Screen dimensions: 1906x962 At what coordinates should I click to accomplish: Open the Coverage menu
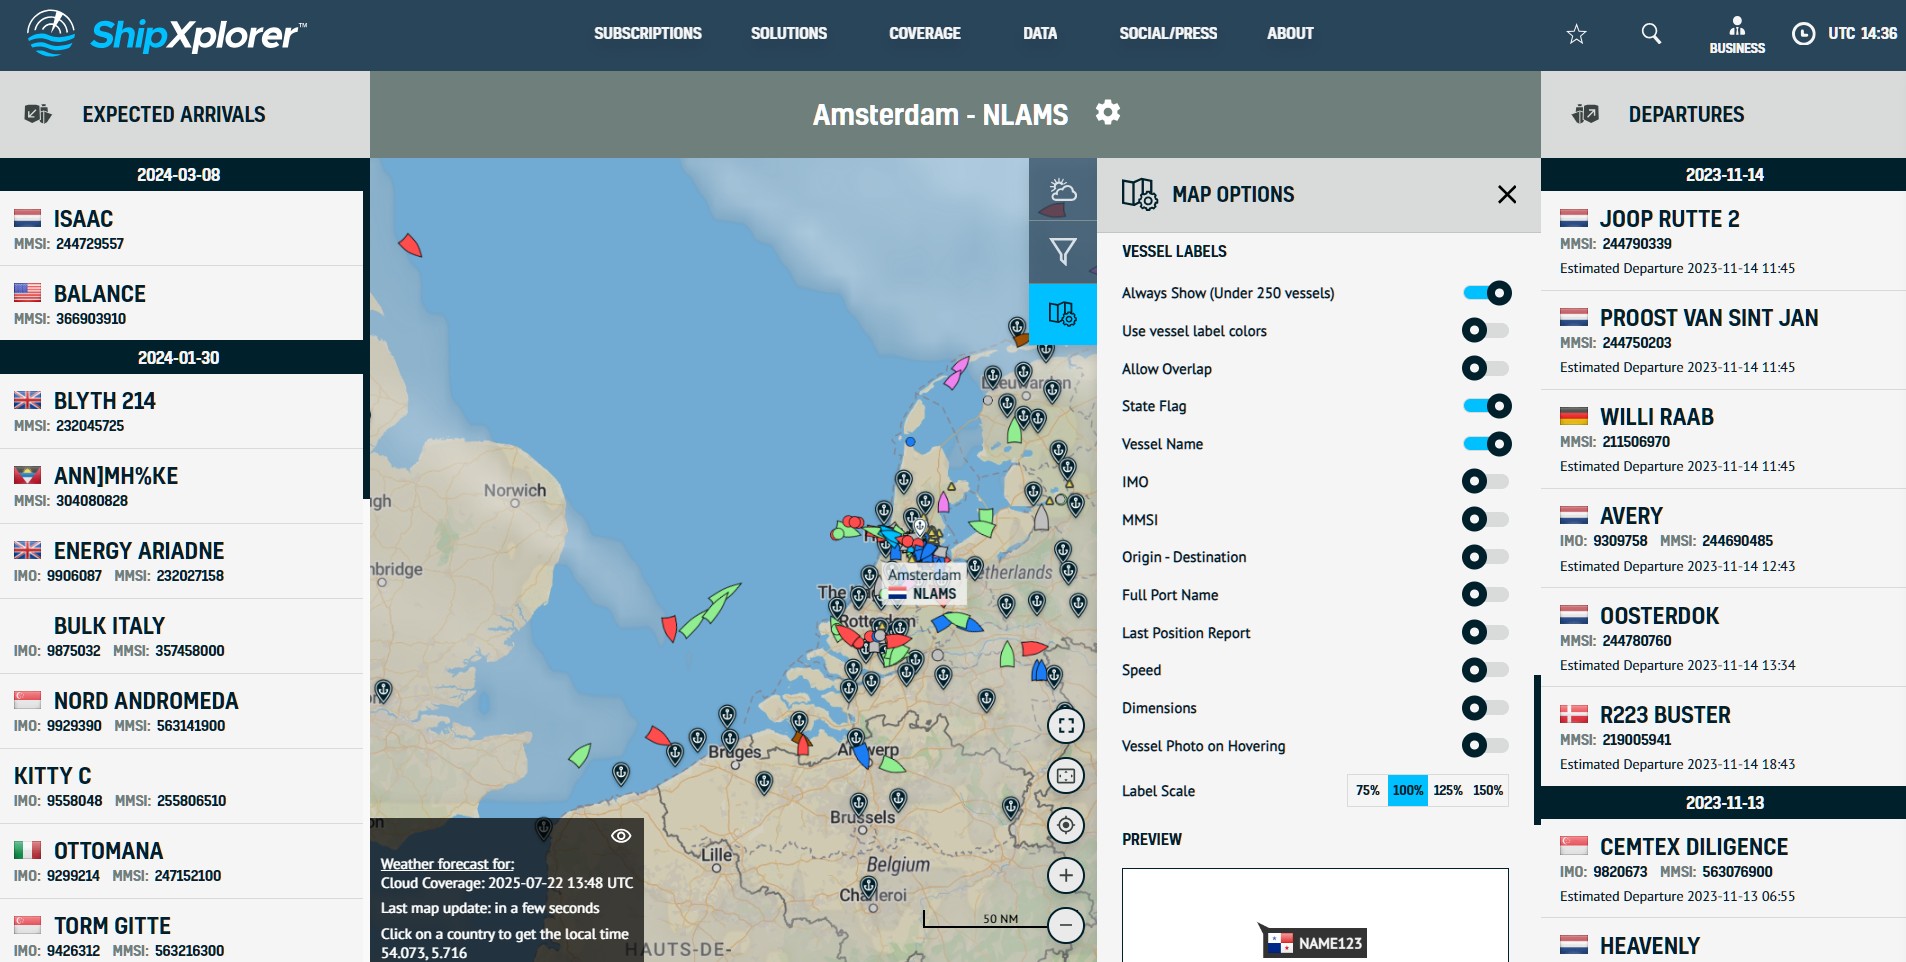924,34
